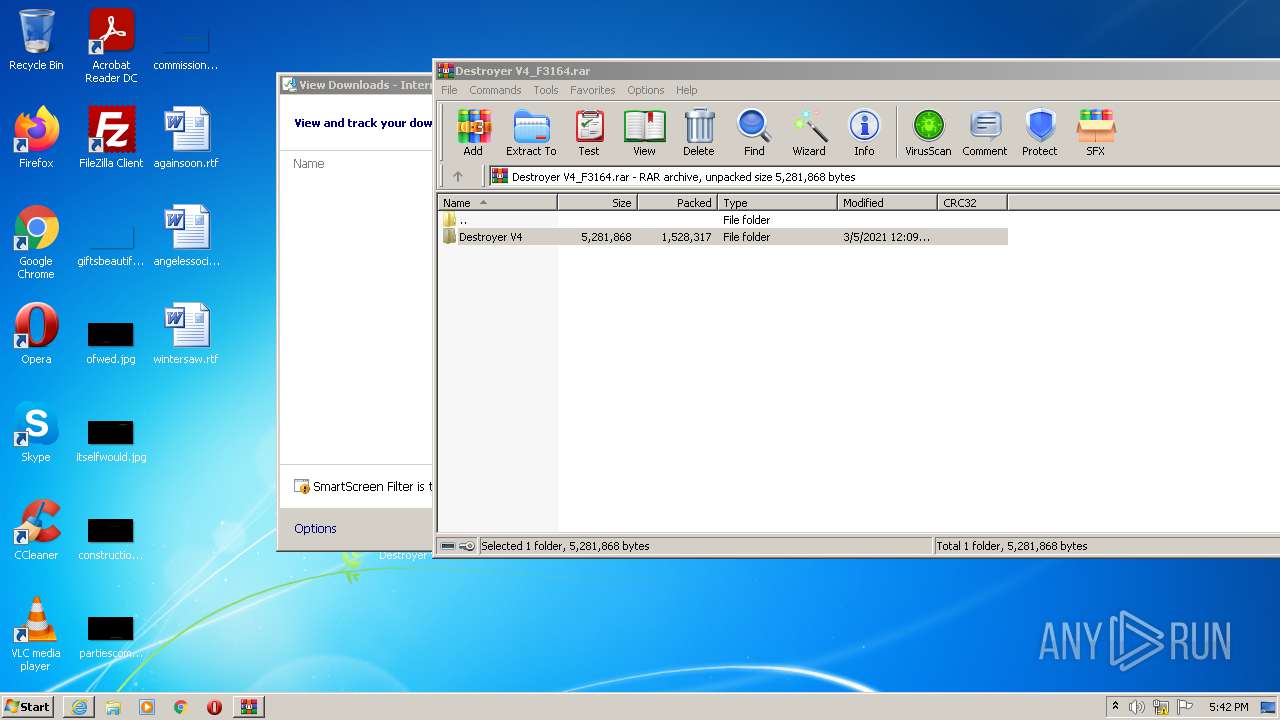Open the File menu in WinRAR
Screen dimensions: 1280x720
point(449,90)
